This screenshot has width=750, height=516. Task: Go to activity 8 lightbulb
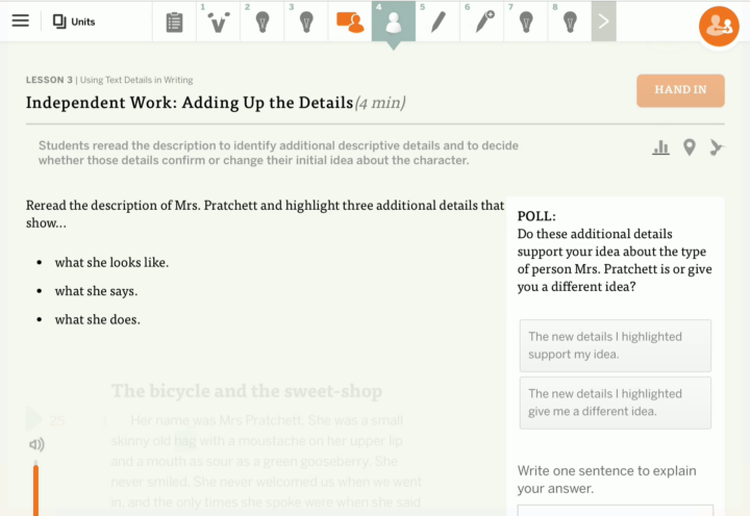(x=570, y=22)
